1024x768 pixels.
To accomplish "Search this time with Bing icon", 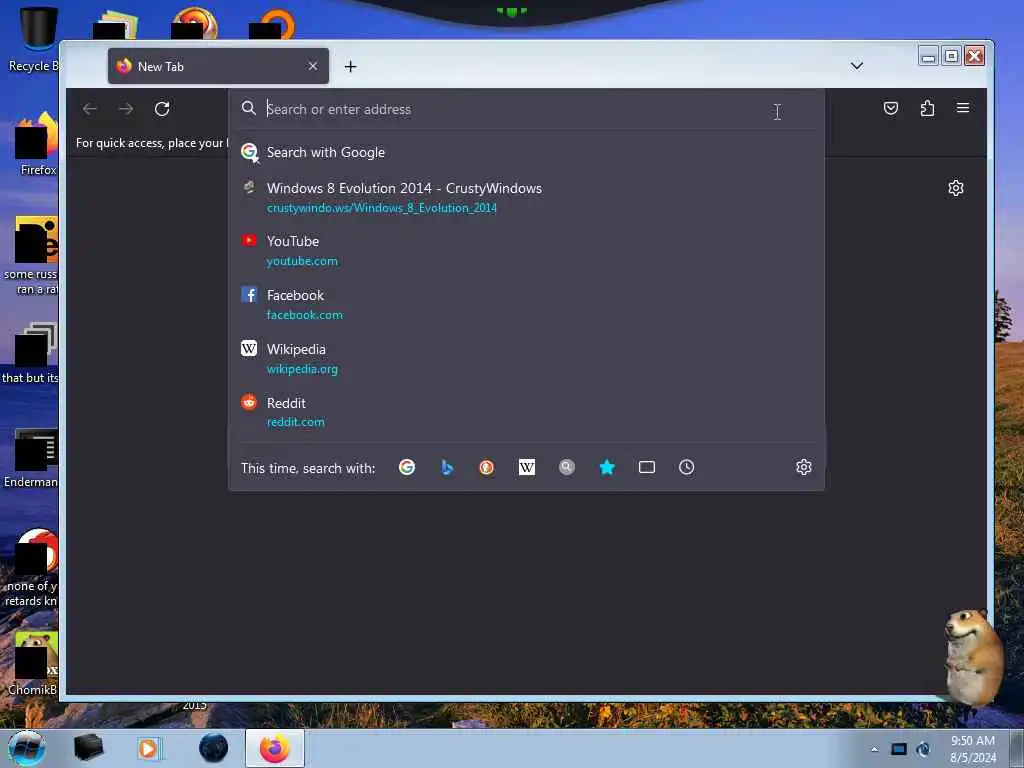I will pos(447,468).
